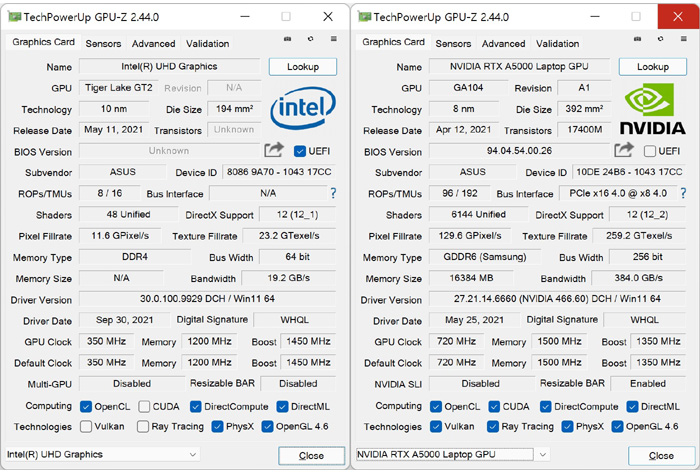Click GPU-Z app icon in Intel window title bar
The width and height of the screenshot is (700, 475).
click(15, 17)
